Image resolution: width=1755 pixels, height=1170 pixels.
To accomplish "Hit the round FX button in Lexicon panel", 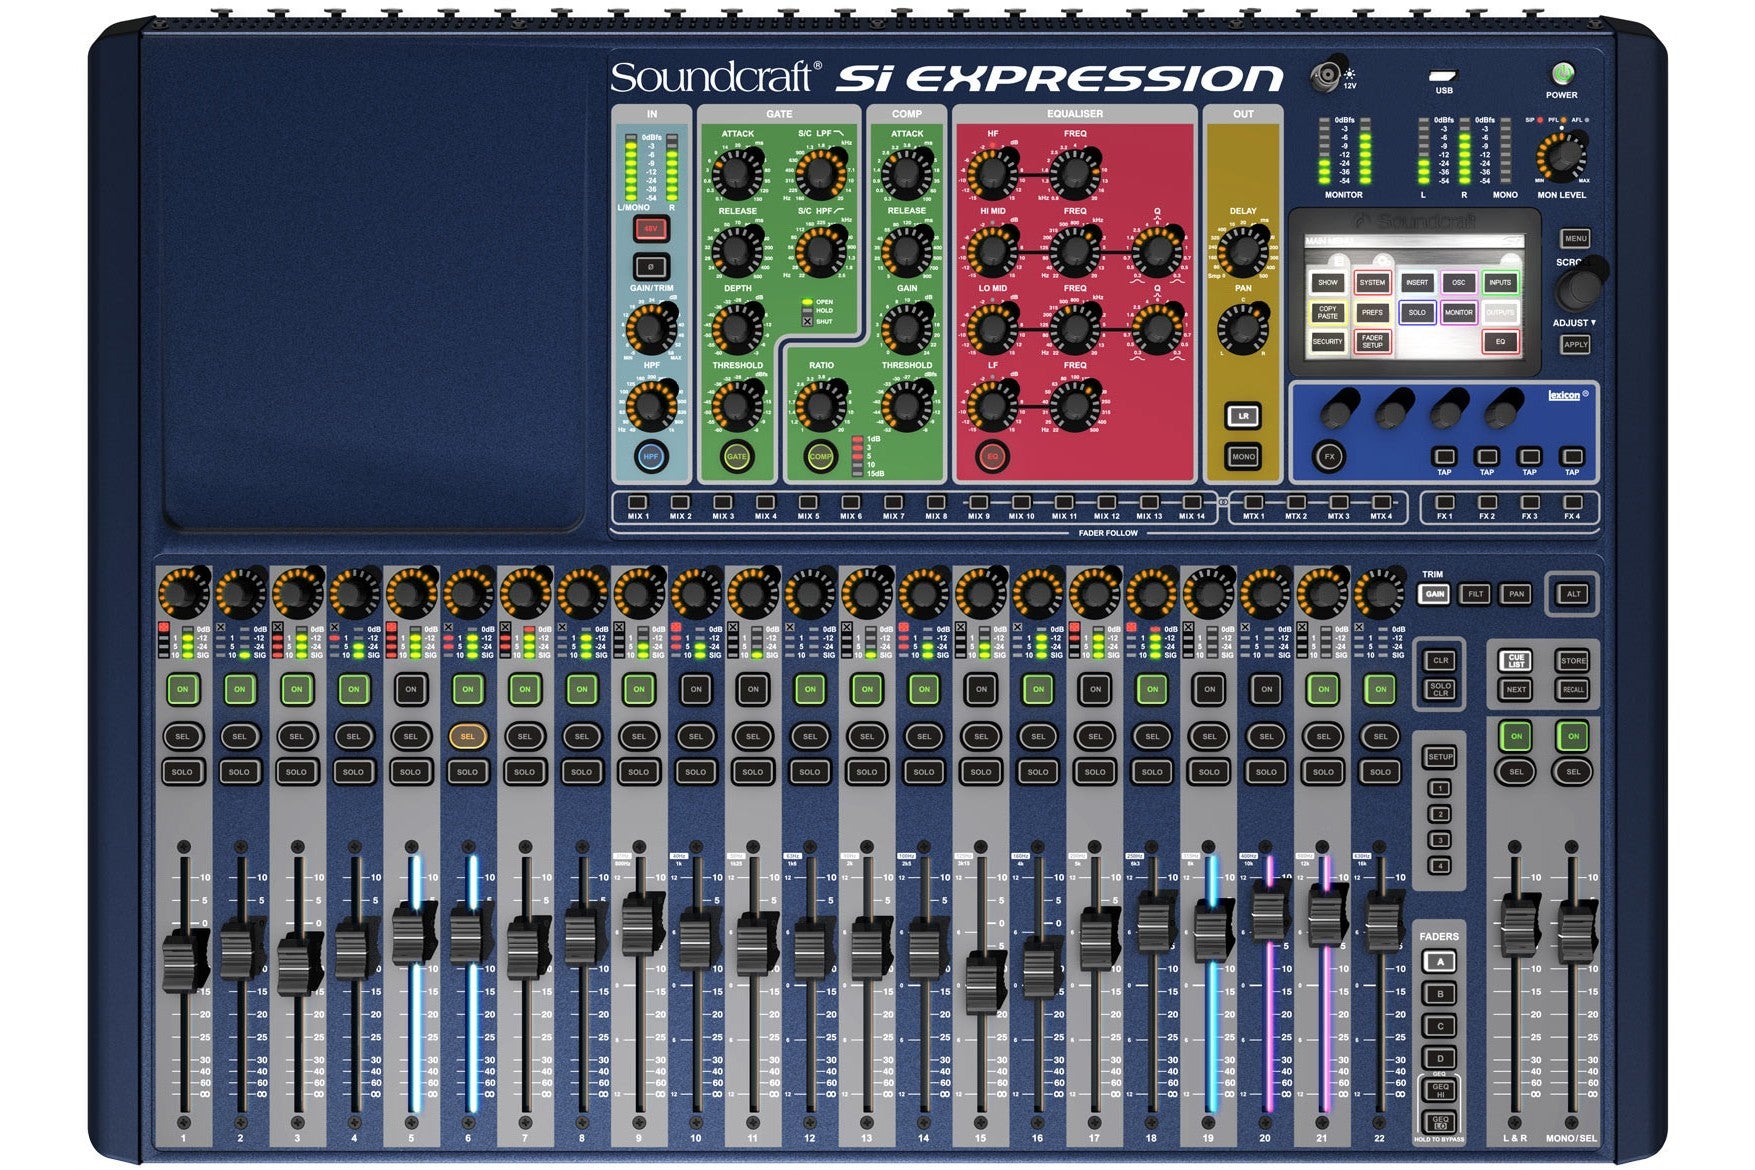I will (x=1330, y=456).
